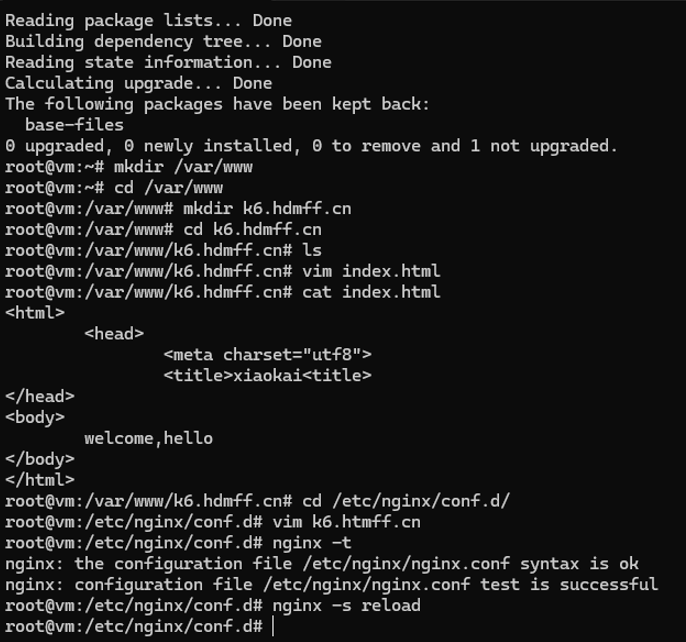The image size is (686, 642).
Task: Click the closing </html> tag
Action: [40, 480]
